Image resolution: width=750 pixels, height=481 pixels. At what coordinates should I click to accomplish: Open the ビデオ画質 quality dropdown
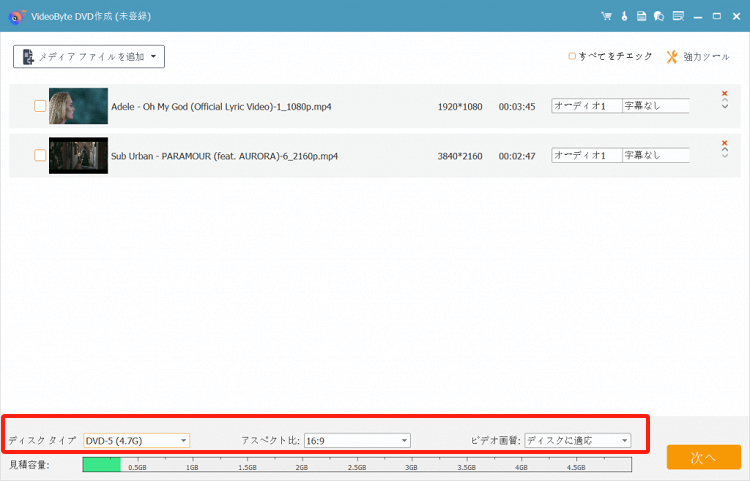click(x=577, y=440)
